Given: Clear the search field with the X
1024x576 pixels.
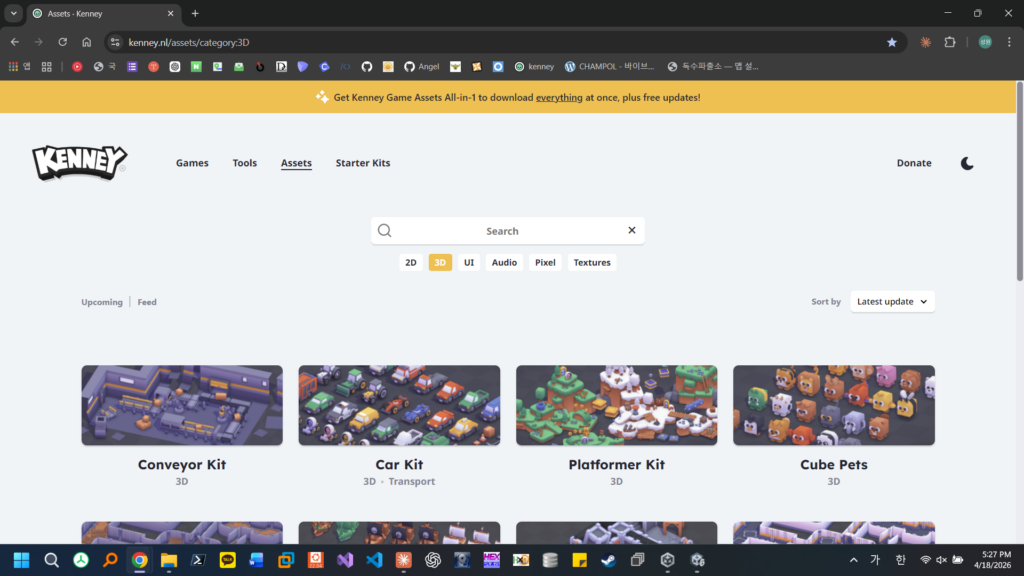Looking at the screenshot, I should pyautogui.click(x=632, y=230).
